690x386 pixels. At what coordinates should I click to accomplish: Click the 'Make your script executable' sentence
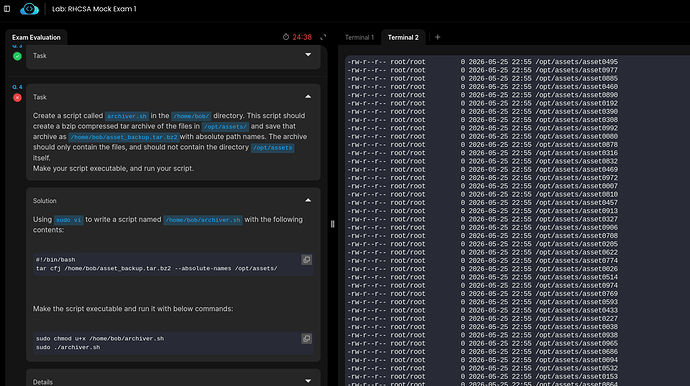[x=113, y=168]
